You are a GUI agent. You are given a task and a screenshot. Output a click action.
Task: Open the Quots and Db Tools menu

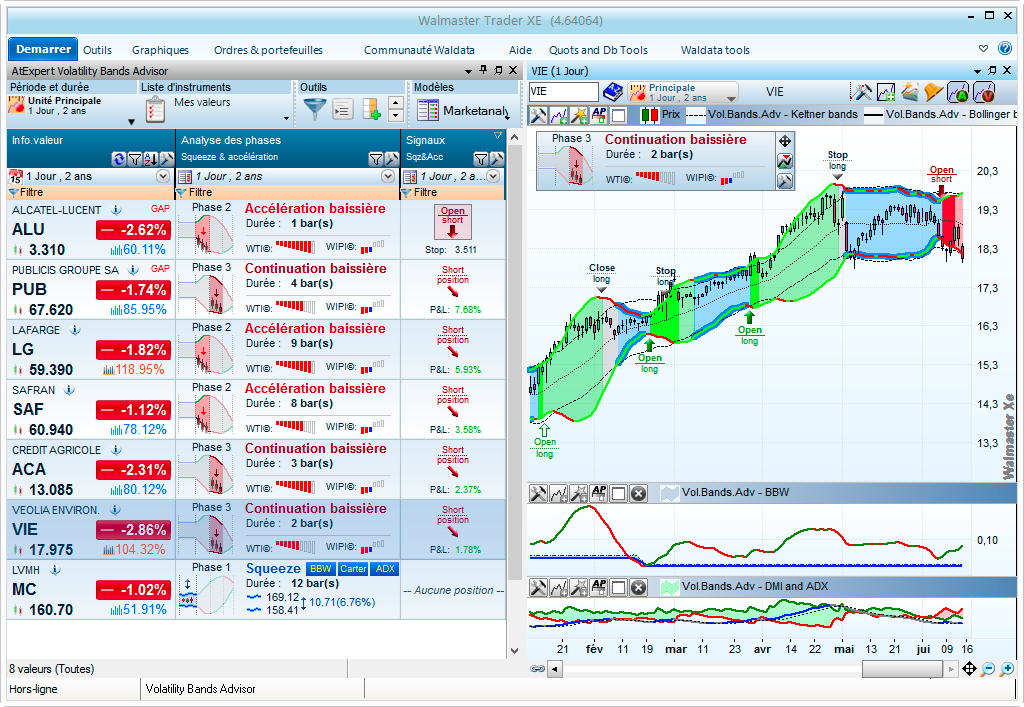pyautogui.click(x=598, y=50)
